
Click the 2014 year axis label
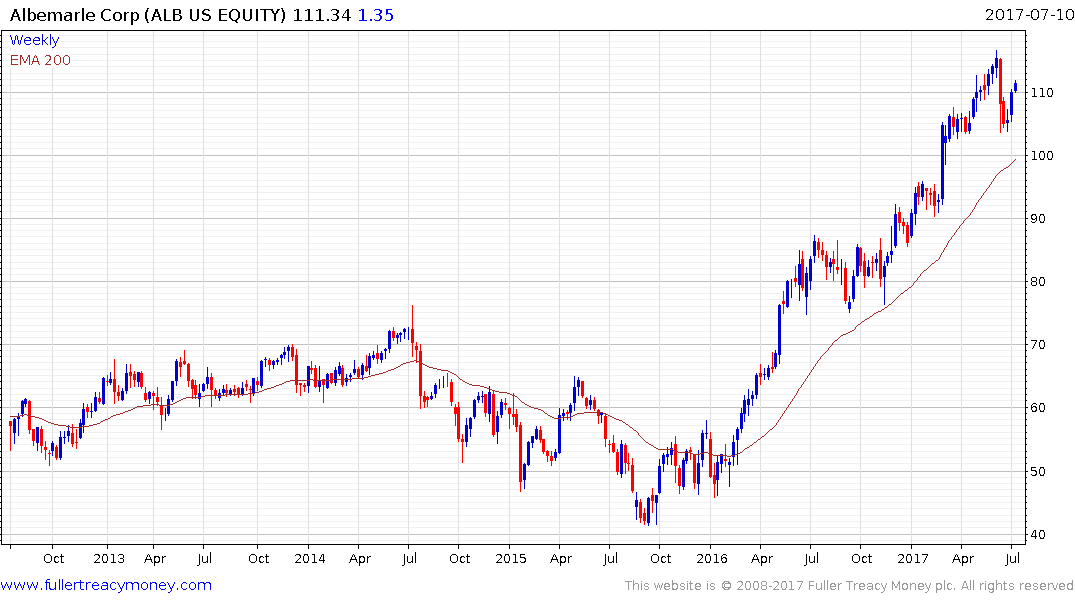point(310,558)
